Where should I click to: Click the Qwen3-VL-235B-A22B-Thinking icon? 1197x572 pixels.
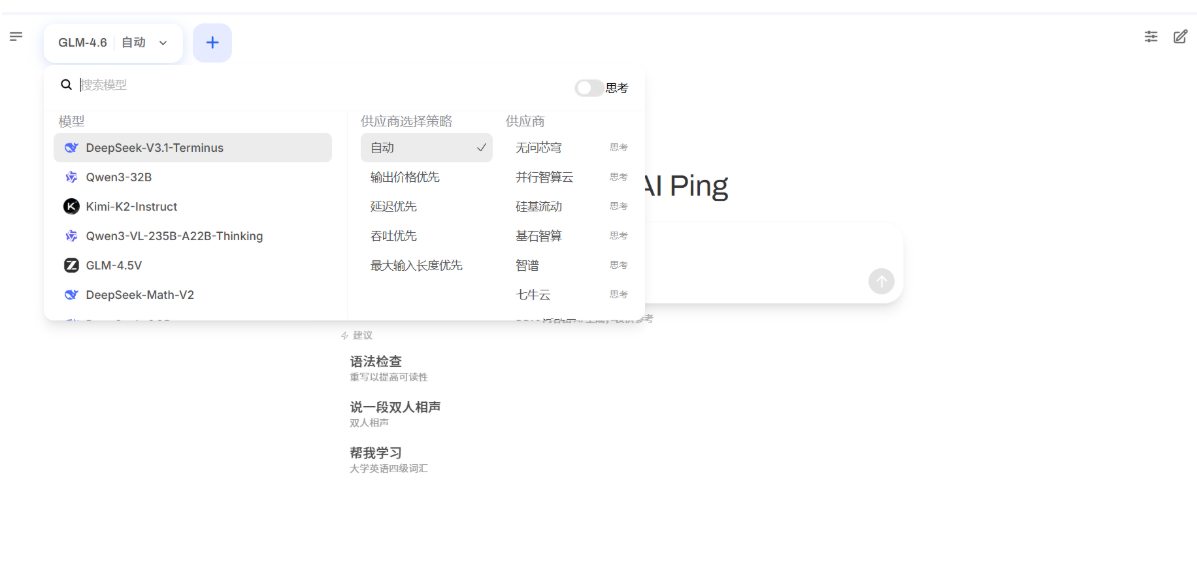[72, 236]
